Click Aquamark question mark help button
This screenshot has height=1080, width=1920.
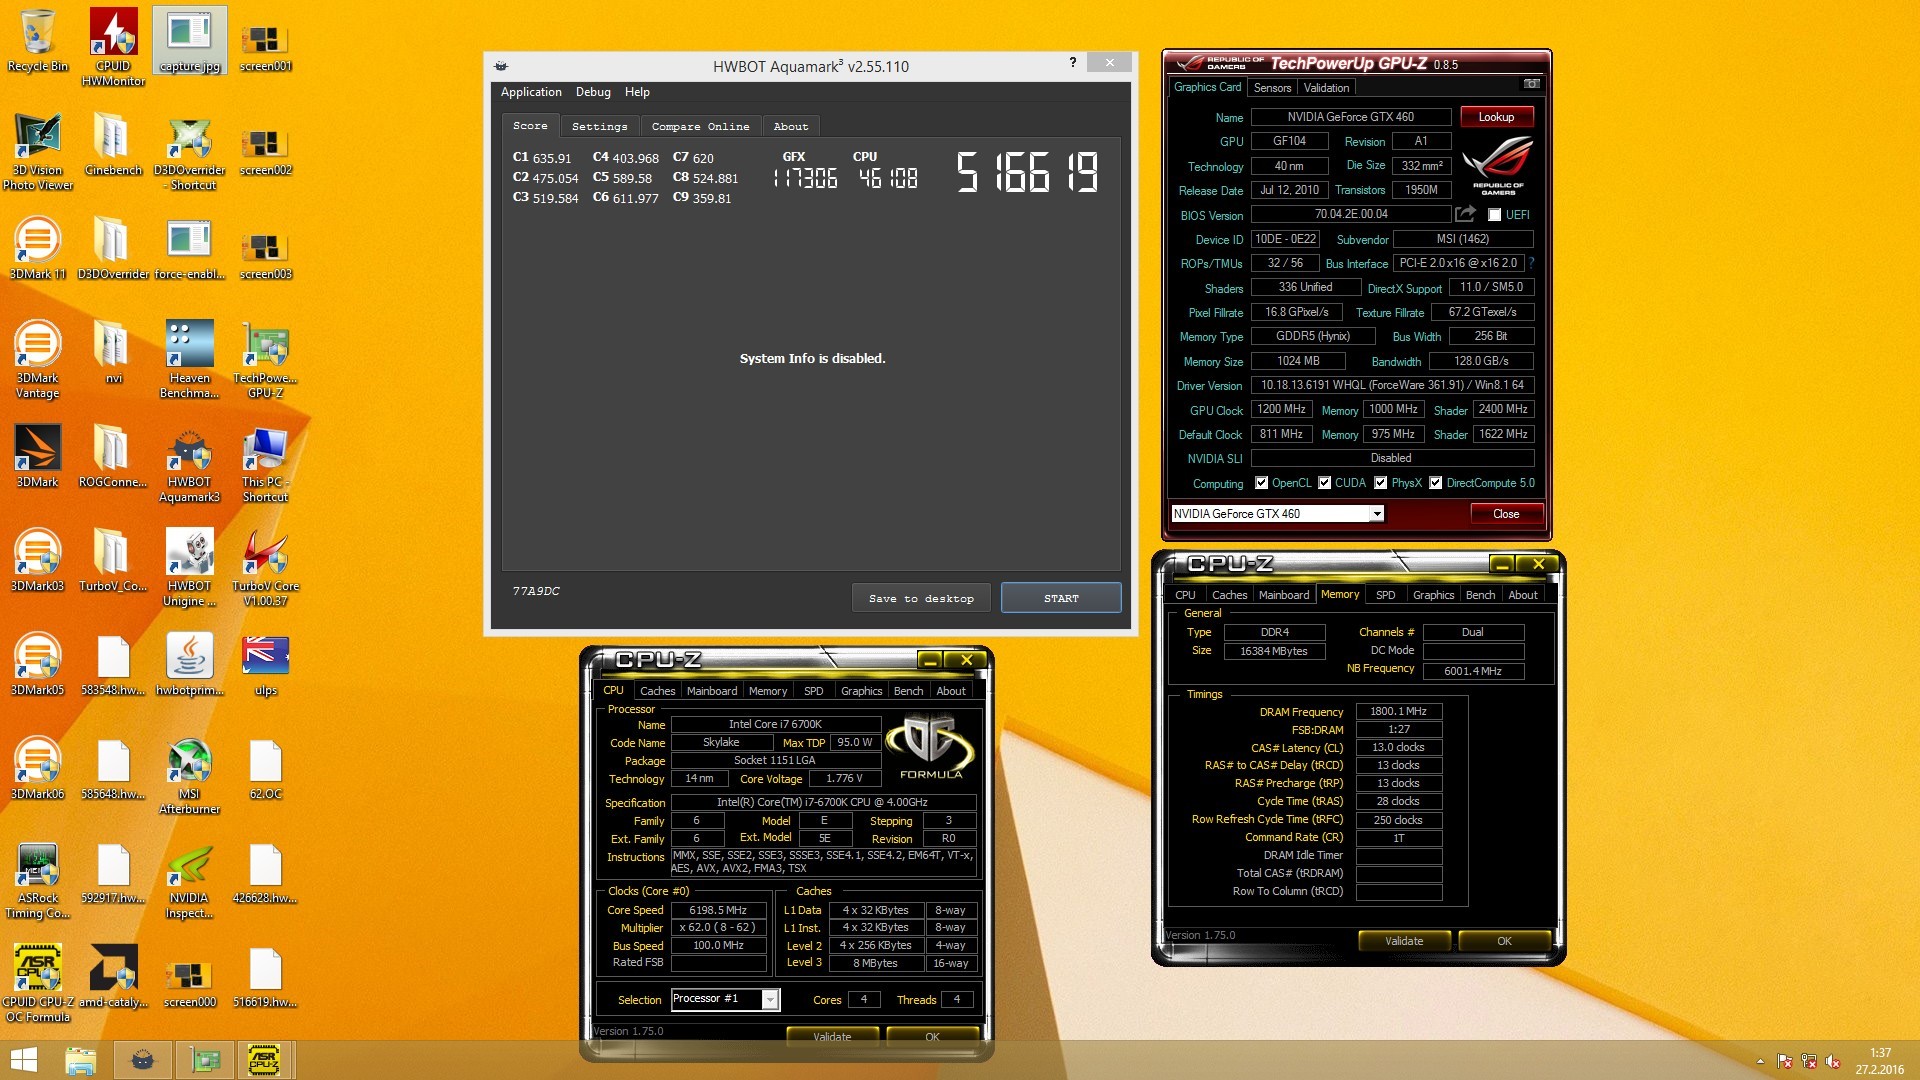pyautogui.click(x=1073, y=62)
